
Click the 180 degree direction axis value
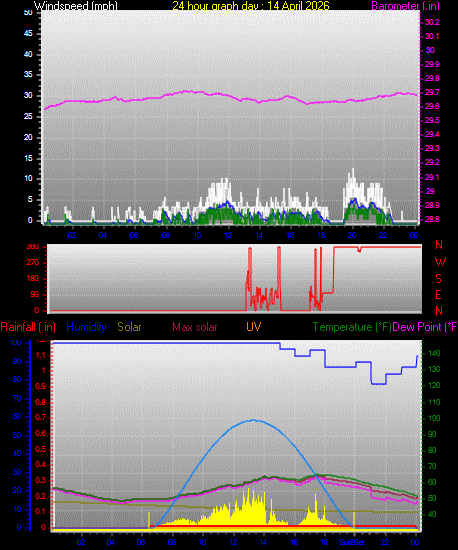[33, 279]
